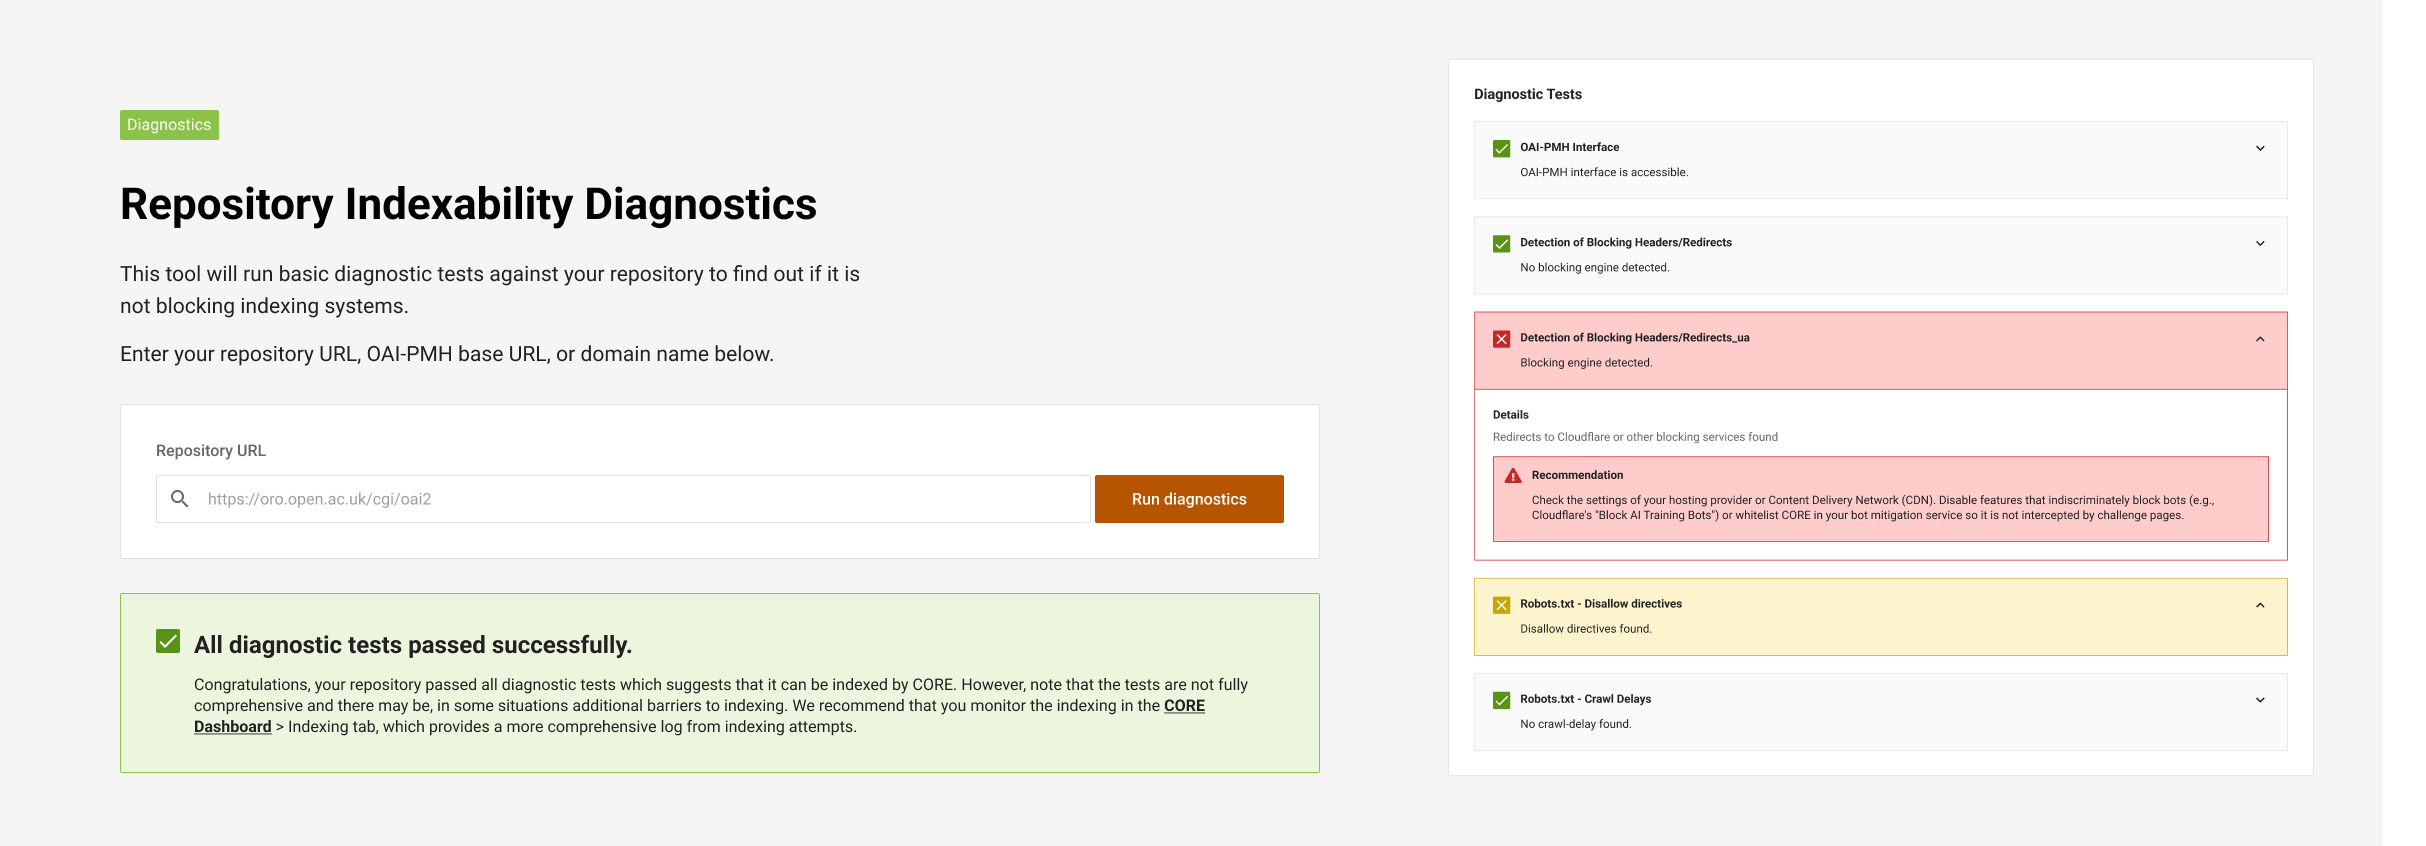Click the Diagnostic Tests panel heading
The width and height of the screenshot is (2426, 846).
click(x=1528, y=94)
